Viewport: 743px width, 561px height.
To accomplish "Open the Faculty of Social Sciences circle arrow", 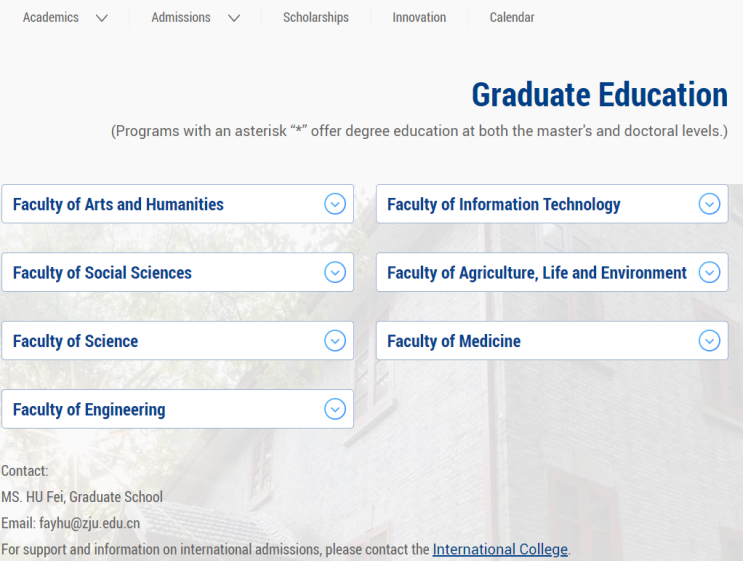I will point(335,272).
